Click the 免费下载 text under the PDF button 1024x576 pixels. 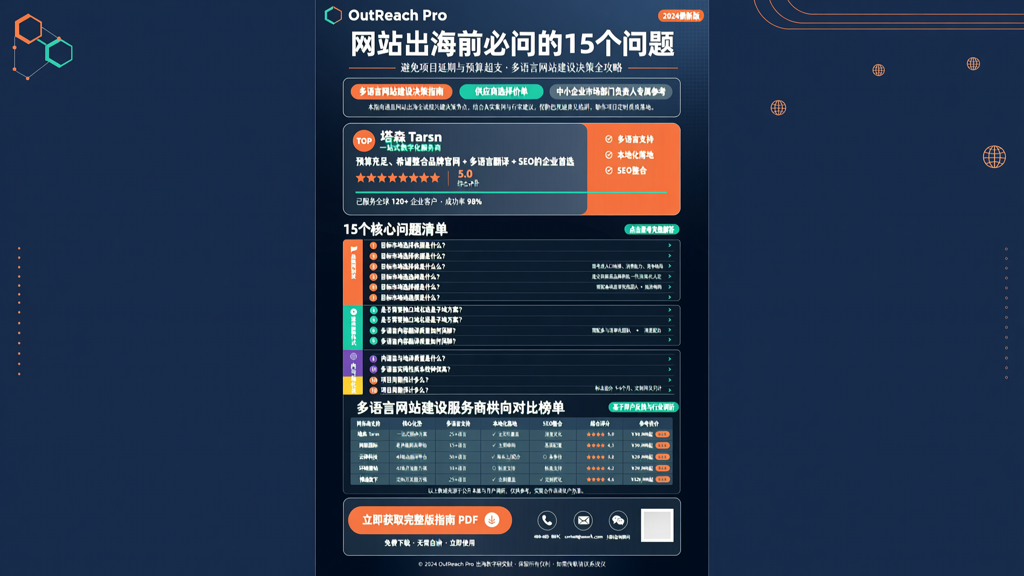pyautogui.click(x=396, y=543)
